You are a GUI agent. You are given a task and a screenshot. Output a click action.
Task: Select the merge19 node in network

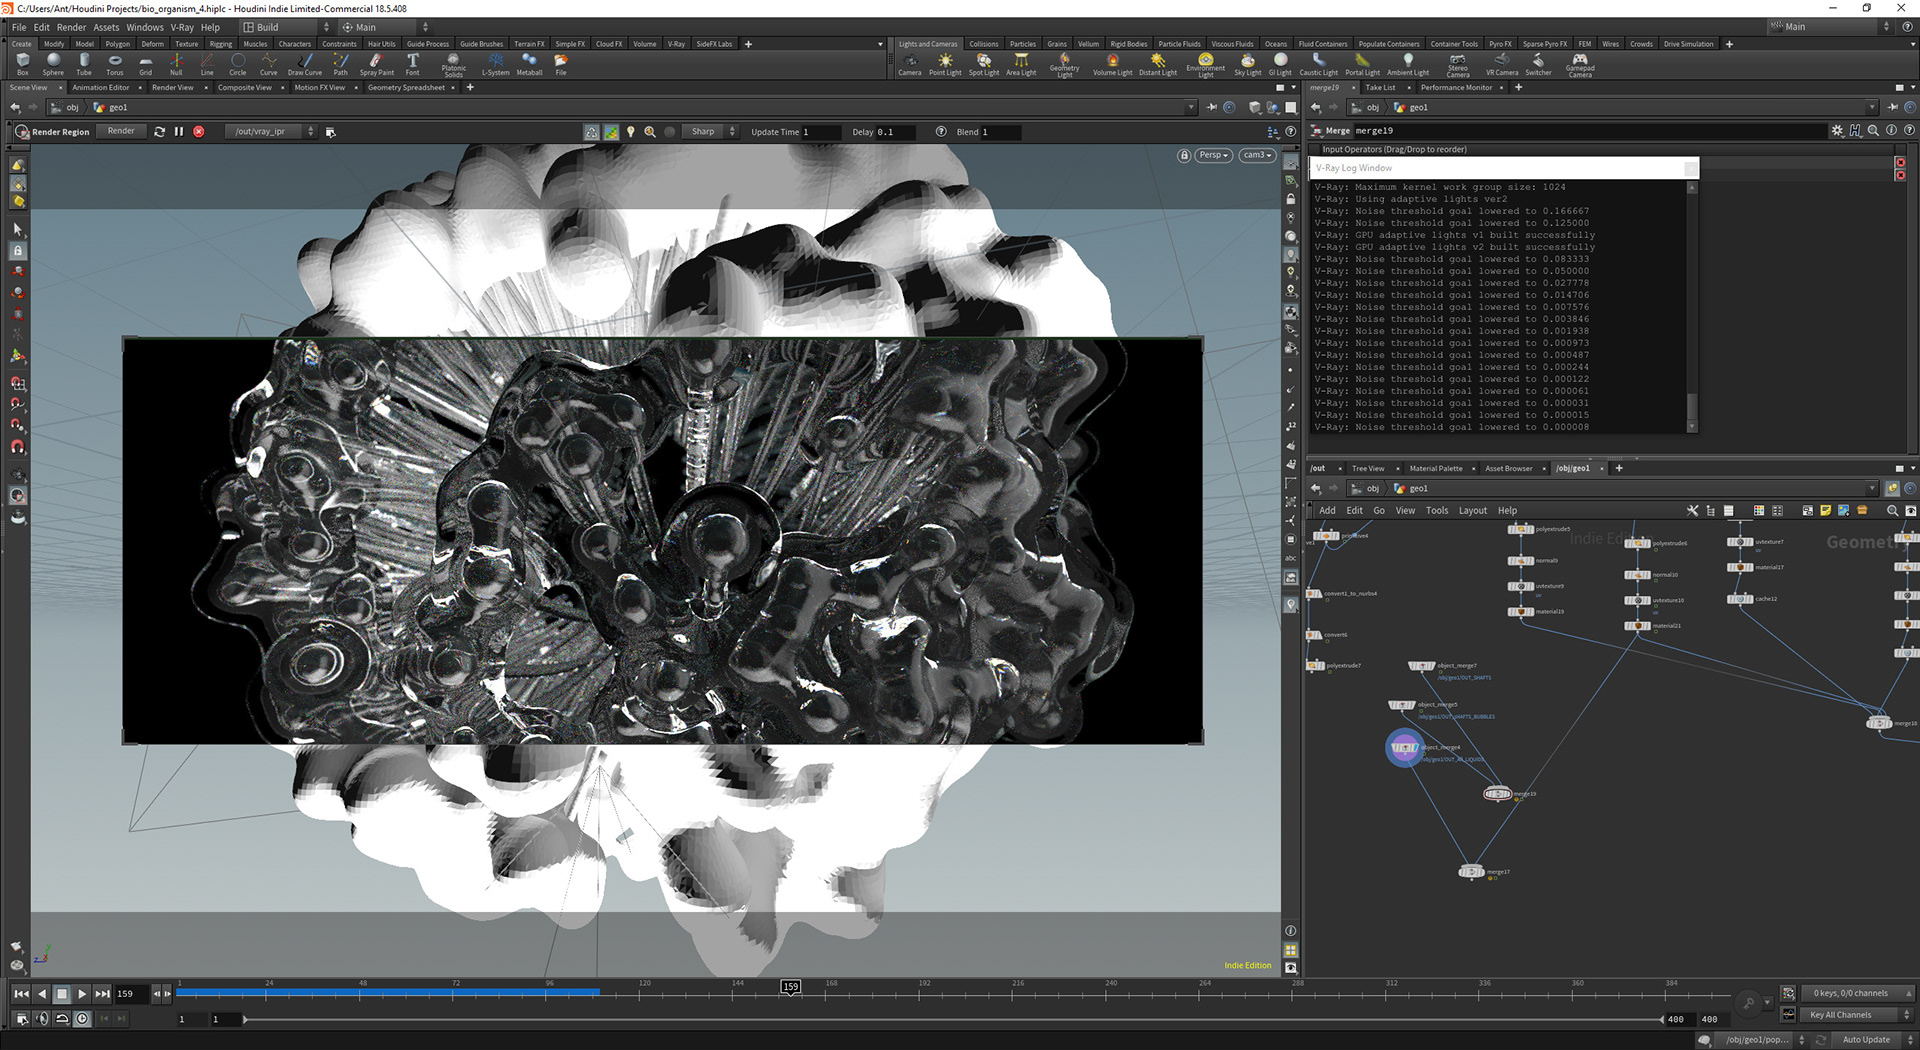[1497, 794]
